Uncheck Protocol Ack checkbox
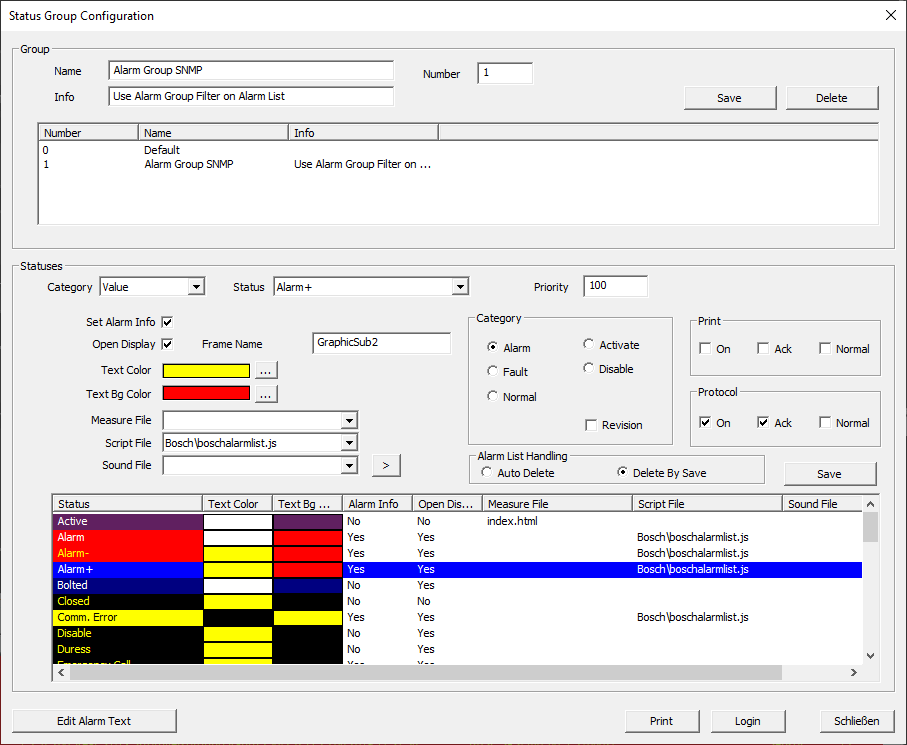The image size is (907, 745). 763,422
